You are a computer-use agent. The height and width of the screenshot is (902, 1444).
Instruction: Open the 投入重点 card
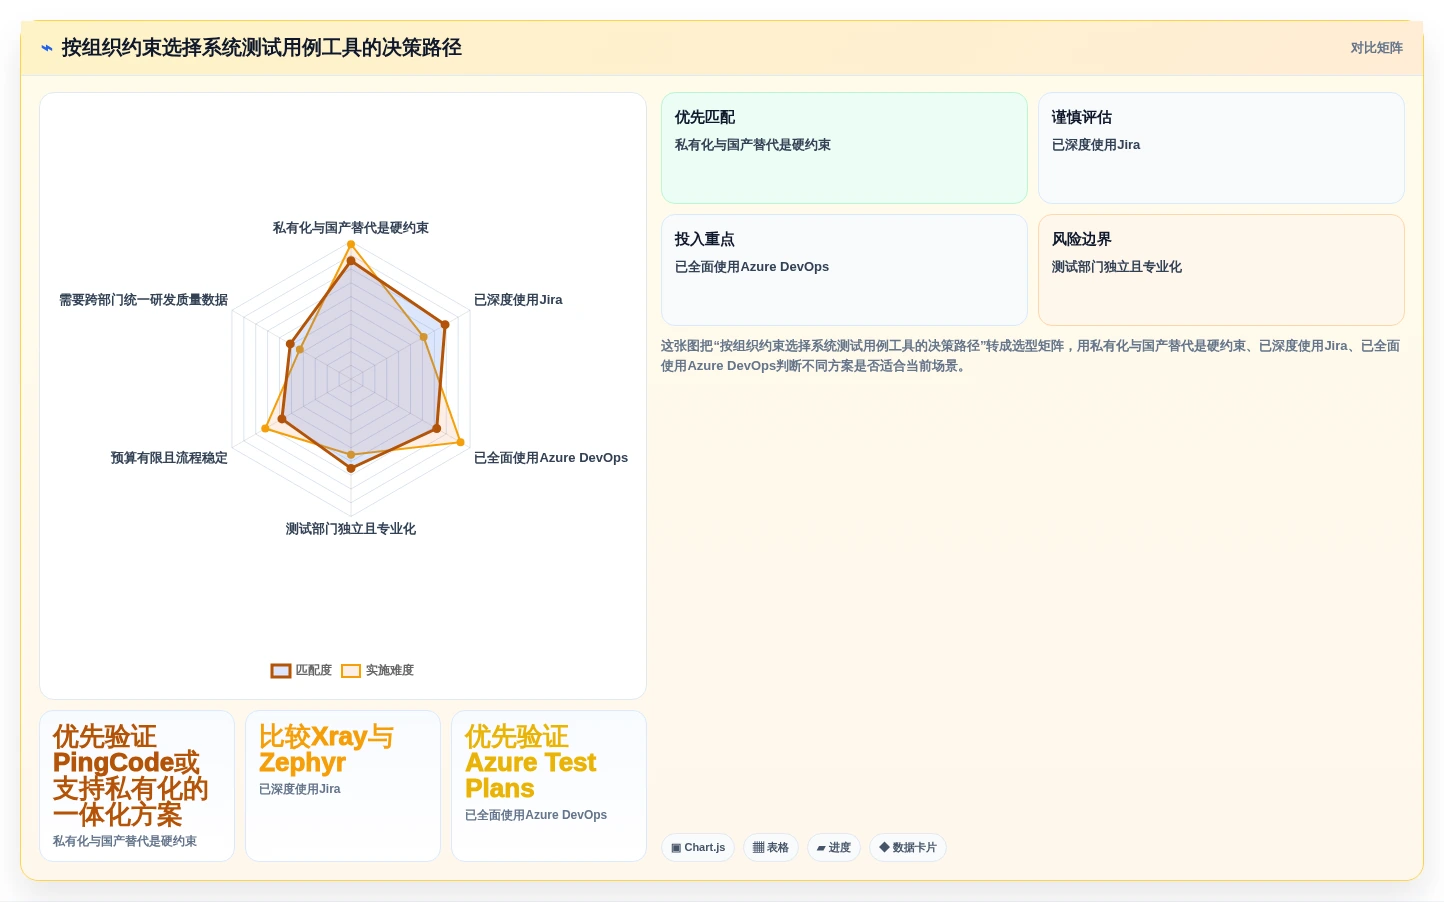click(844, 270)
